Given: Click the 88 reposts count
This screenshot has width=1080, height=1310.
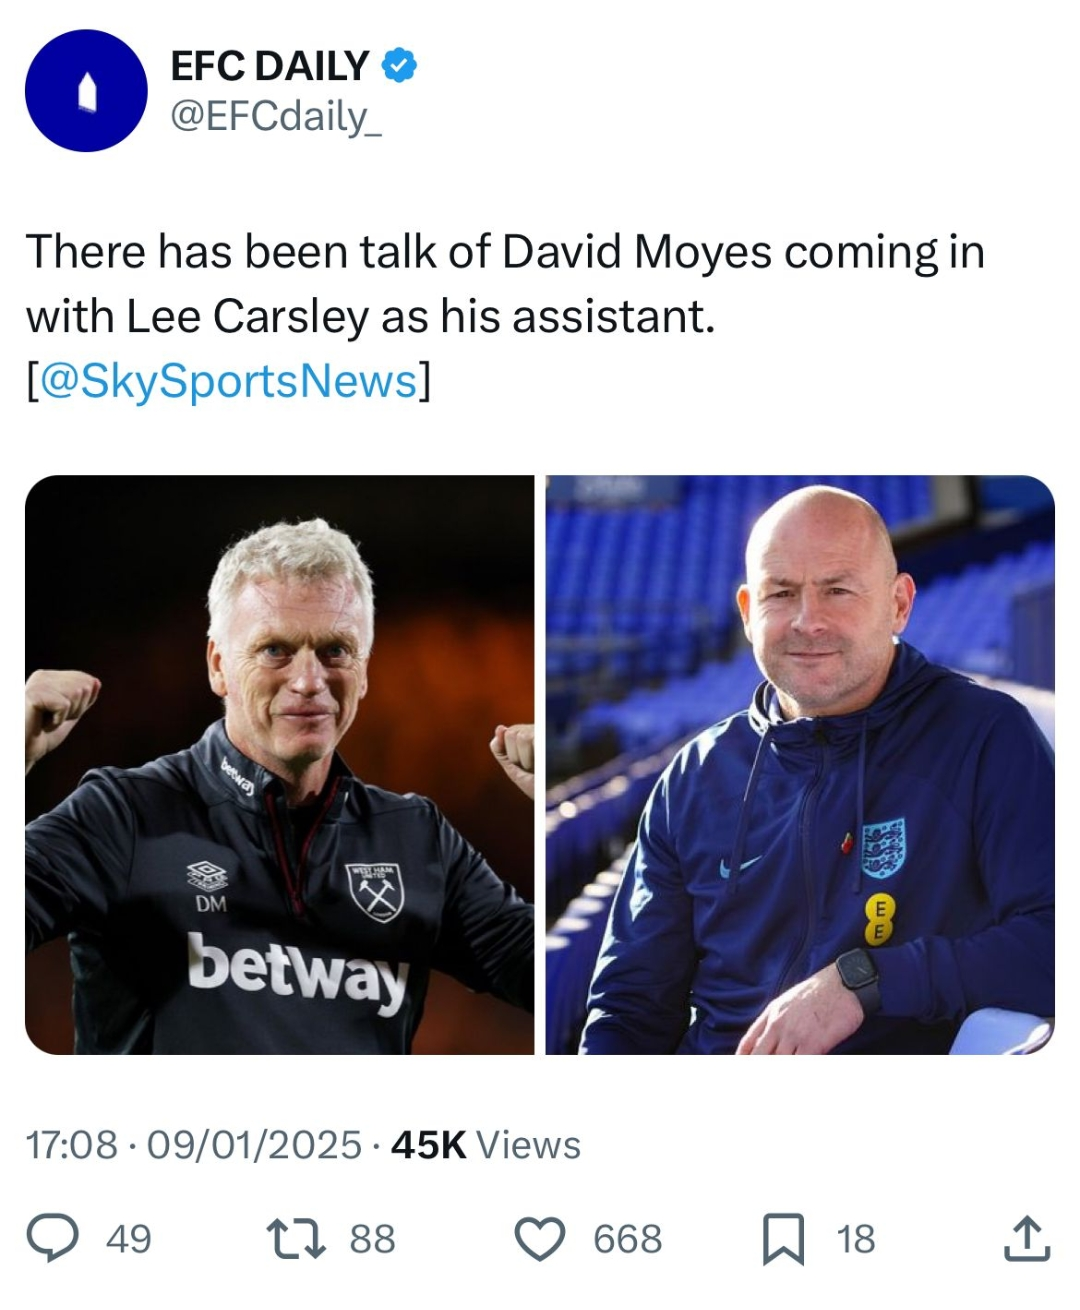Looking at the screenshot, I should pos(372,1239).
